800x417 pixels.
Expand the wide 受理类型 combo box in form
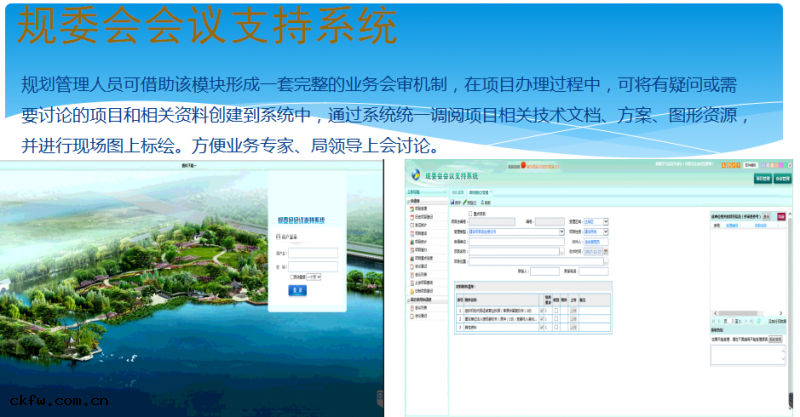562,231
